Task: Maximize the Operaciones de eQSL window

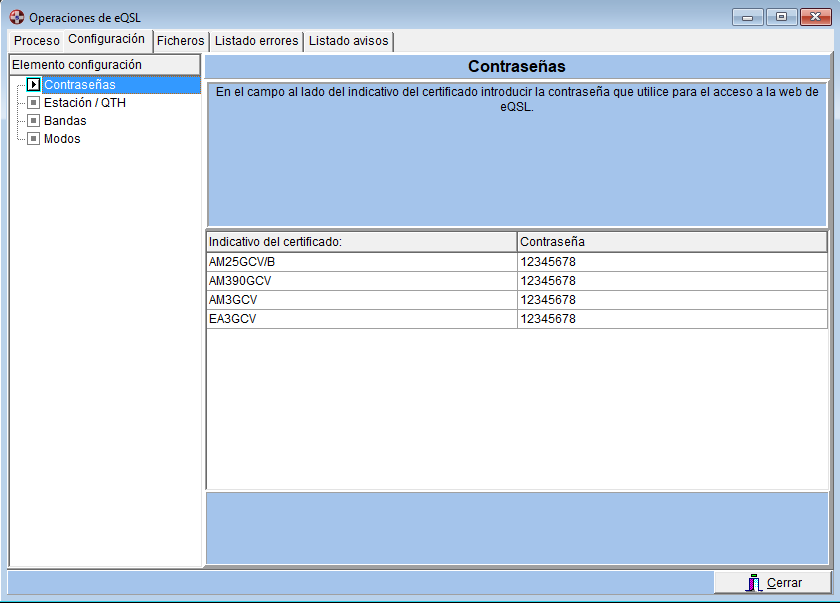Action: [x=781, y=17]
